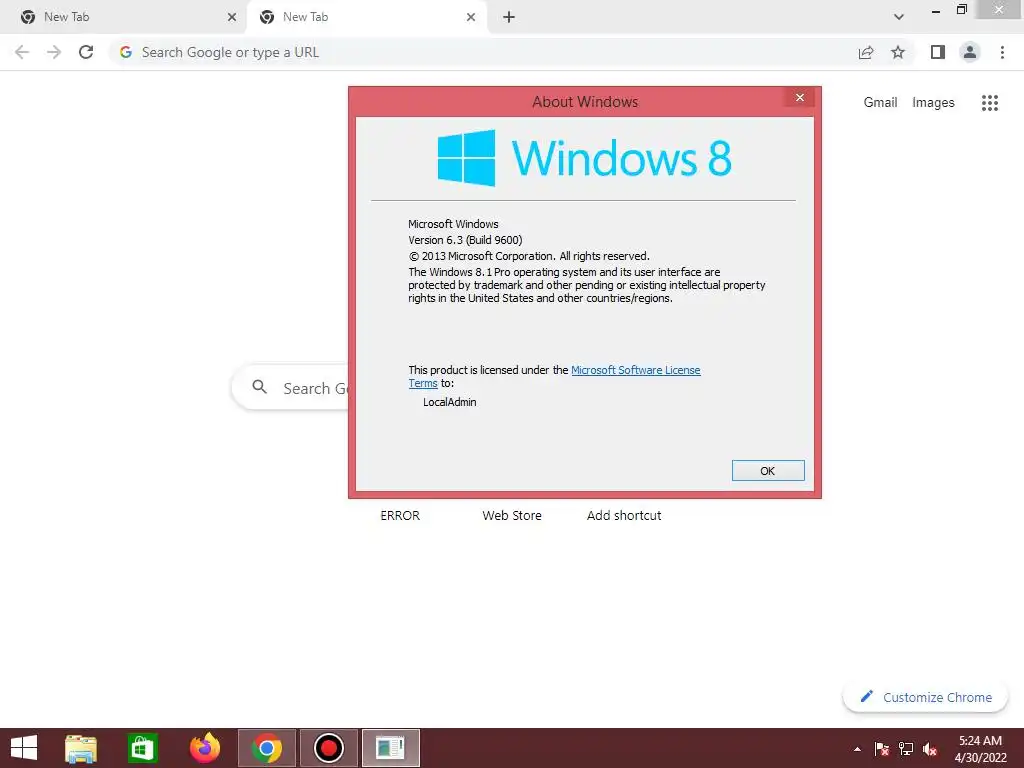Open the Windows Start button
1024x768 pixels.
point(24,748)
